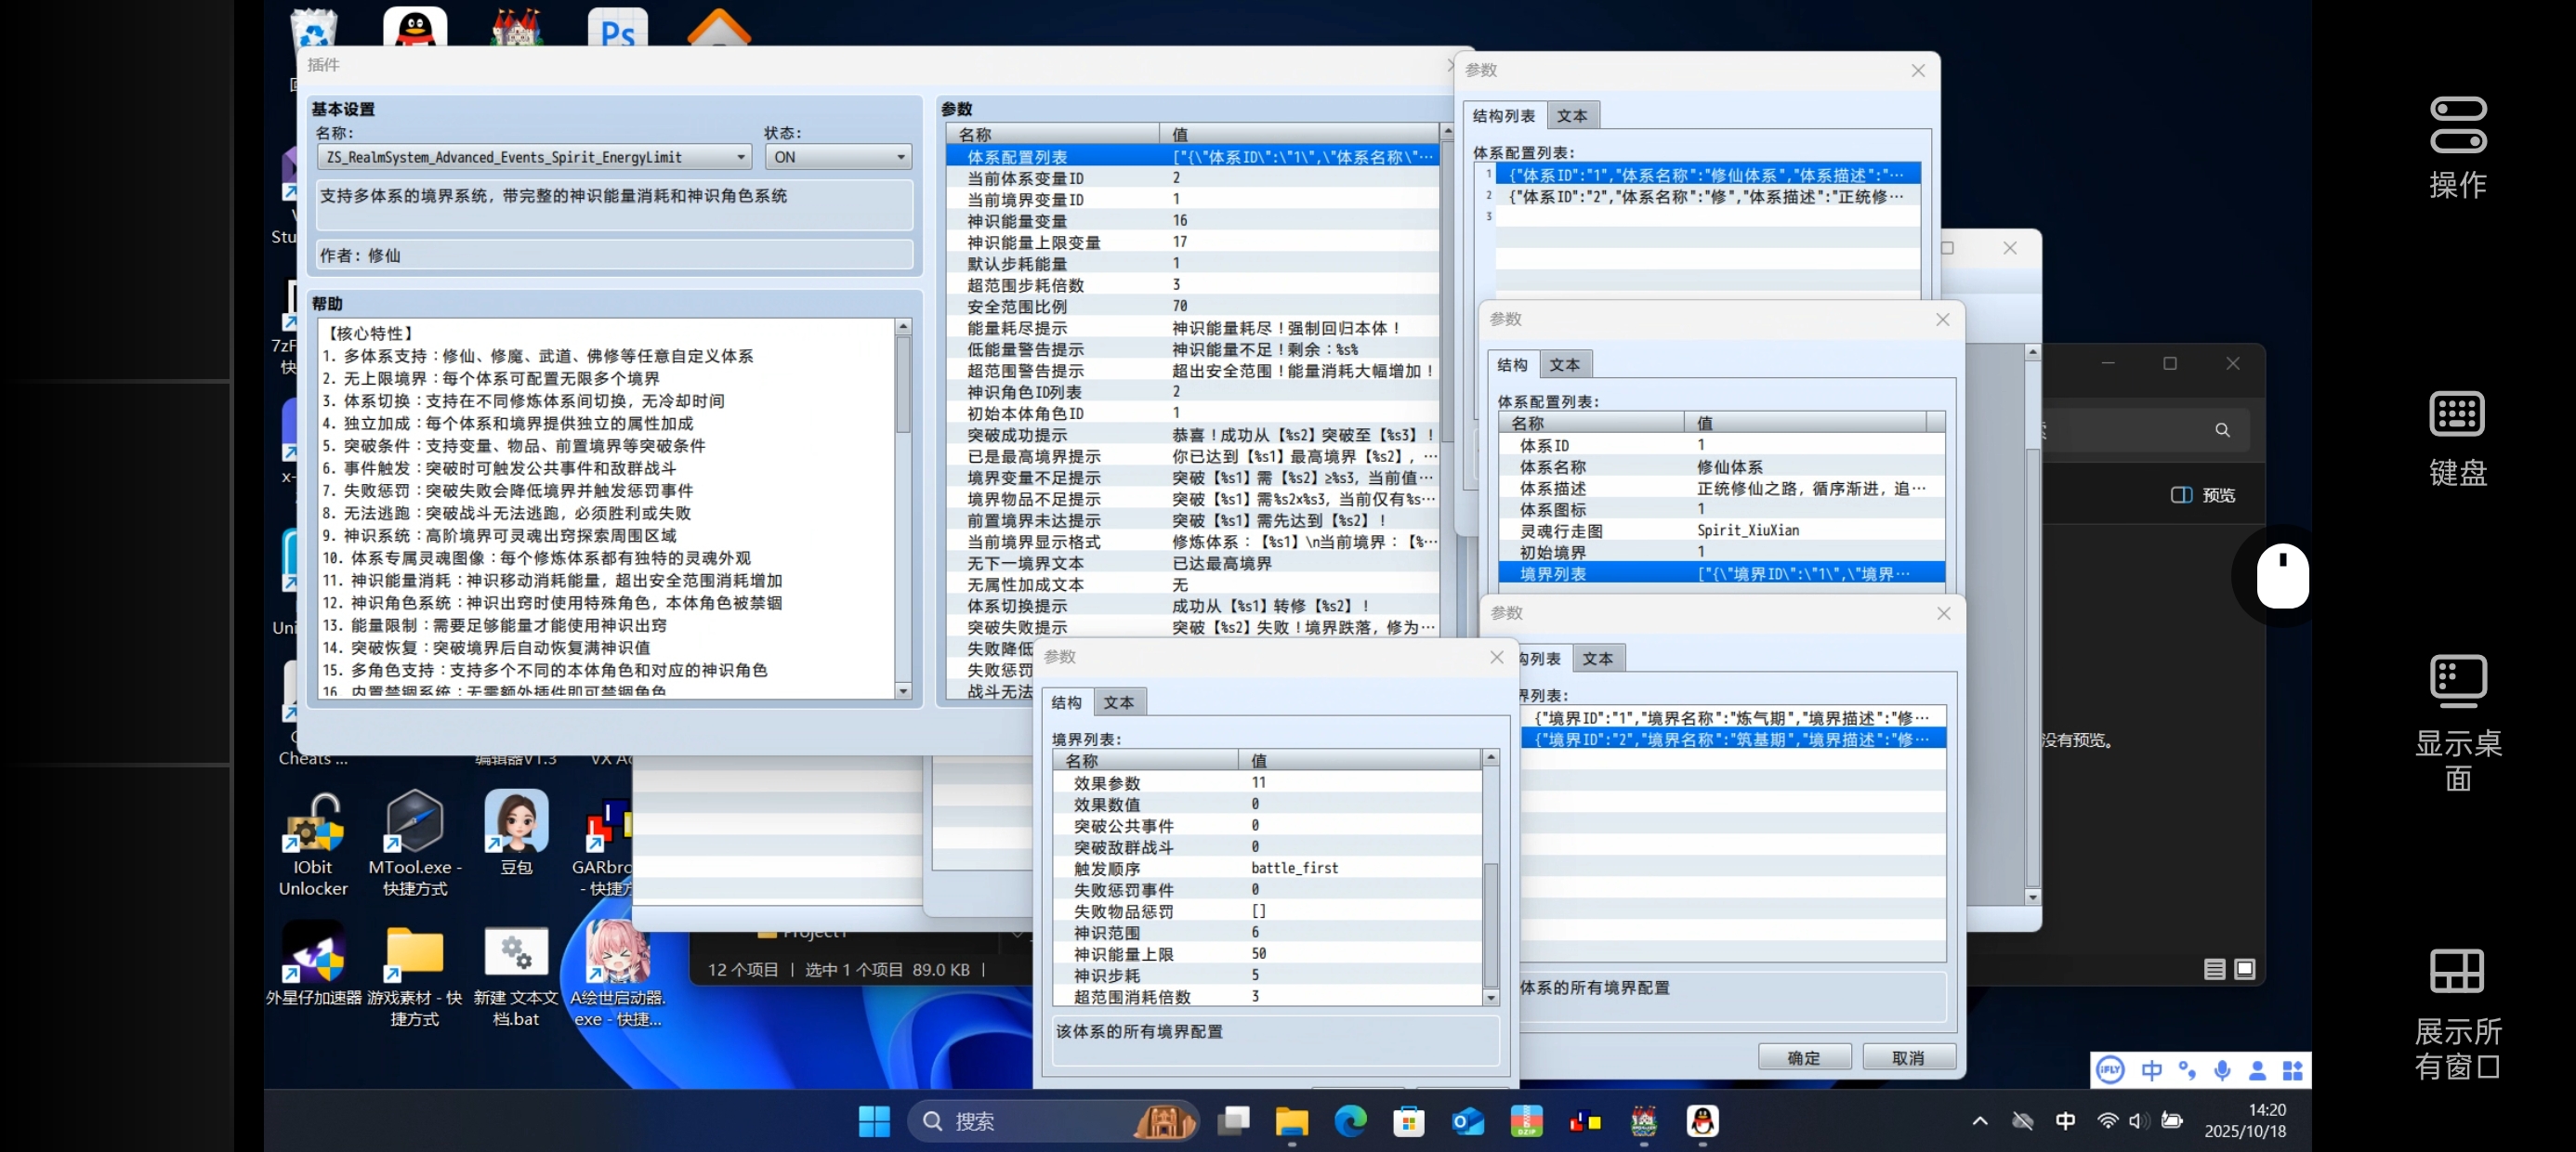The height and width of the screenshot is (1152, 2576).
Task: Open the 游戏素材 folder shortcut
Action: 415,975
